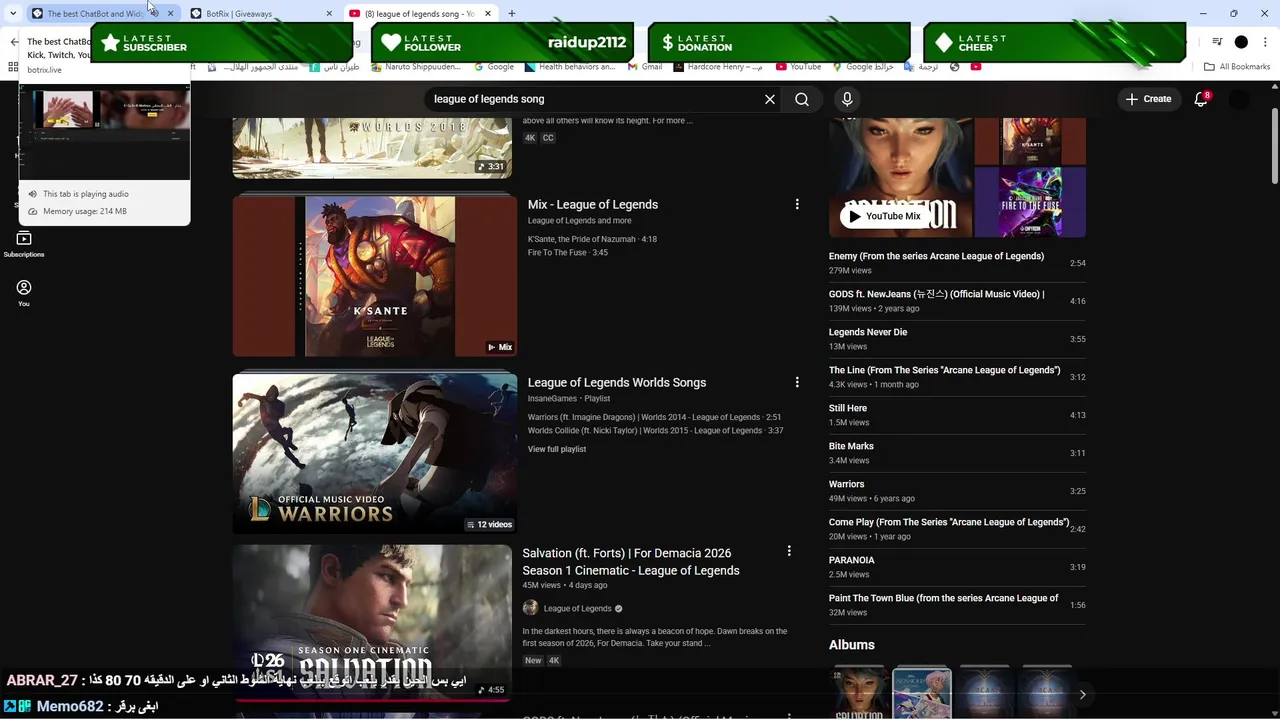
Task: Play Still Here song
Action: tap(957, 415)
